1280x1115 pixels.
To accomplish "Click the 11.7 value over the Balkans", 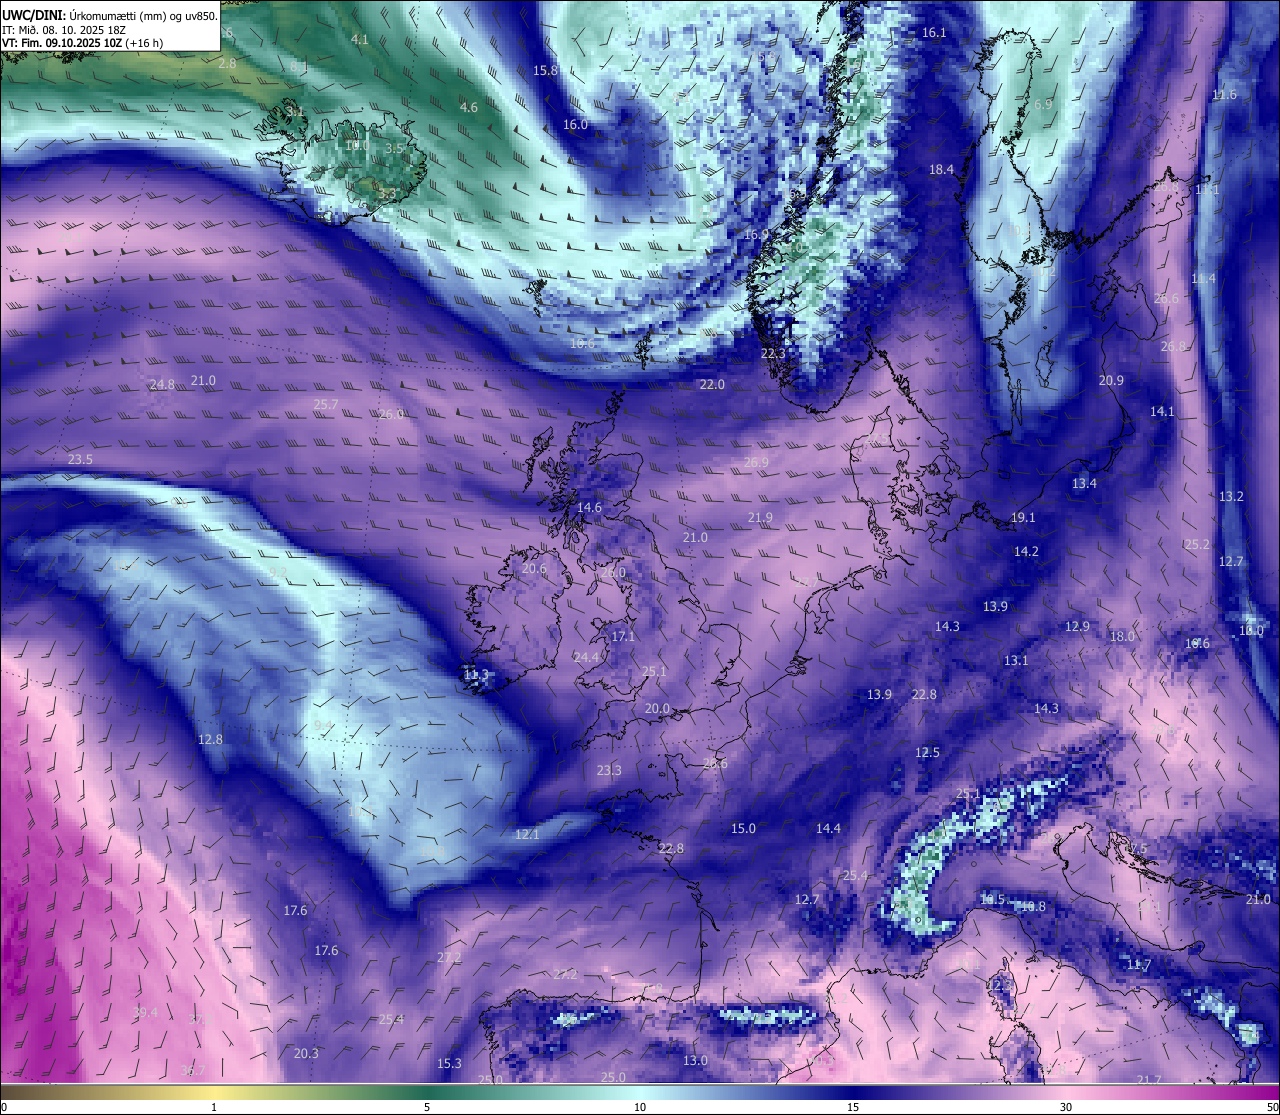I will tap(1139, 965).
